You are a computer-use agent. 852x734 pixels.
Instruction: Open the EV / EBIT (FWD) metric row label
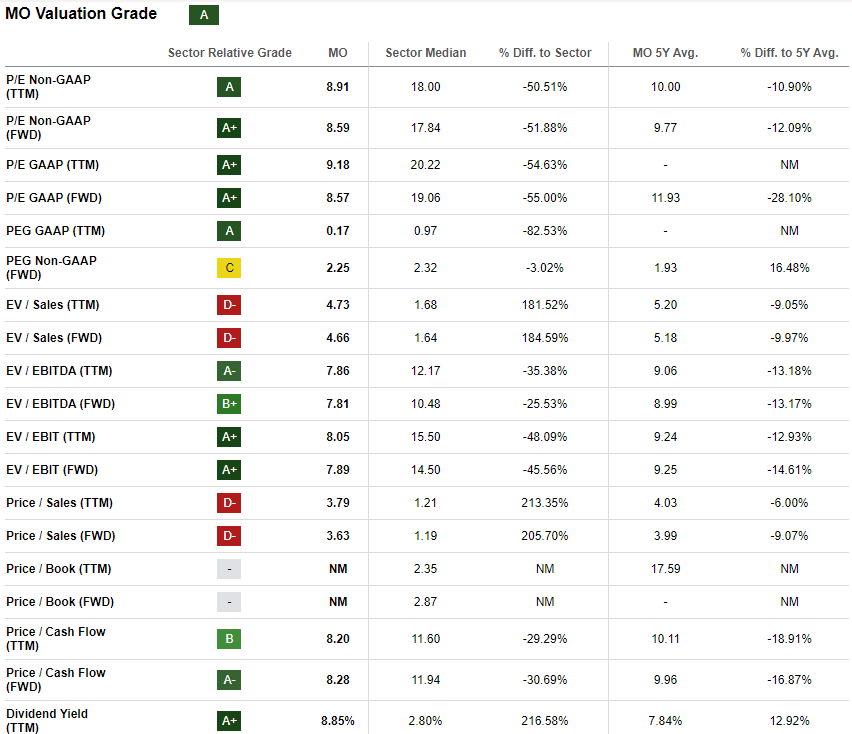coord(52,470)
